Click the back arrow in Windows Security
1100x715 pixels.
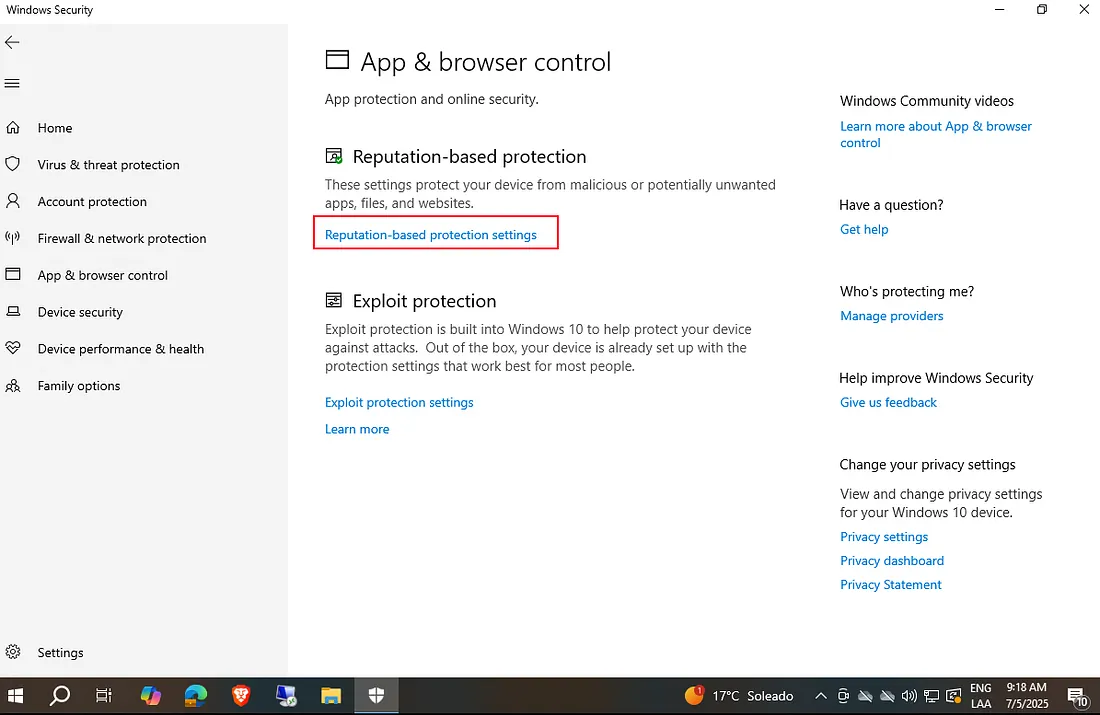pyautogui.click(x=12, y=42)
